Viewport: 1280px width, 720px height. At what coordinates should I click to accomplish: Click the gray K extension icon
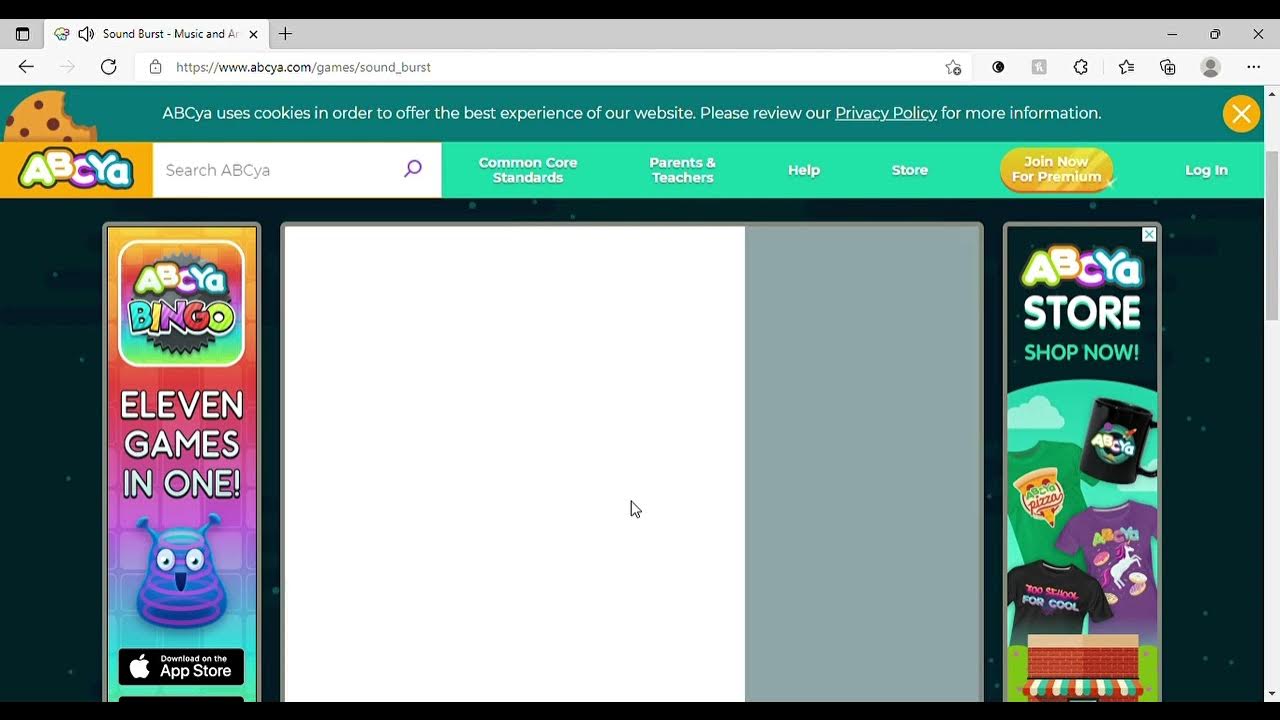coord(1039,67)
